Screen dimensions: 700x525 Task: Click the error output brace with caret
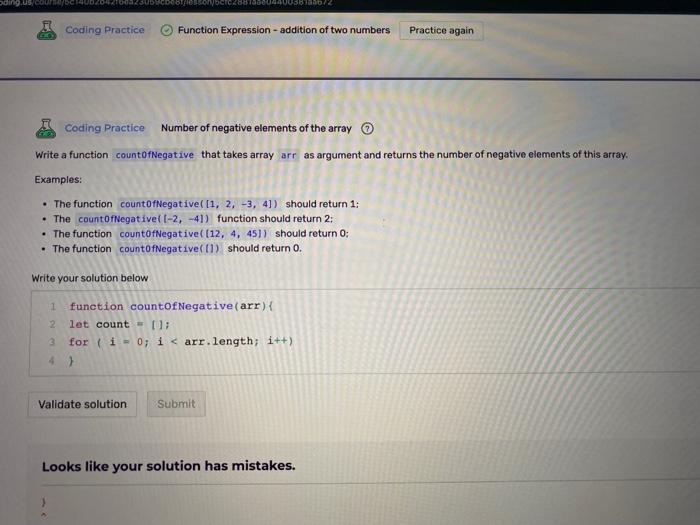(44, 508)
